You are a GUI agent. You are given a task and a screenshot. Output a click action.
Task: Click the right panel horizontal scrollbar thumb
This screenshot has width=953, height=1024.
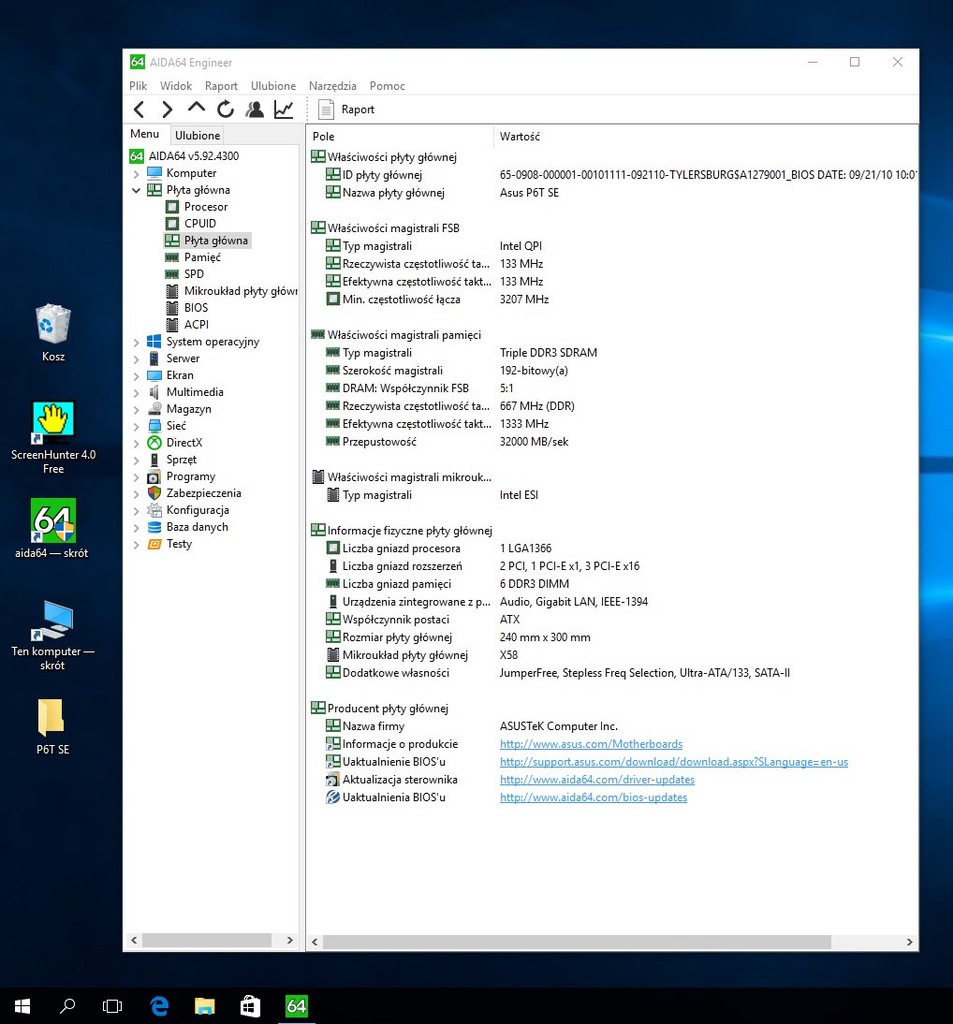coord(577,942)
